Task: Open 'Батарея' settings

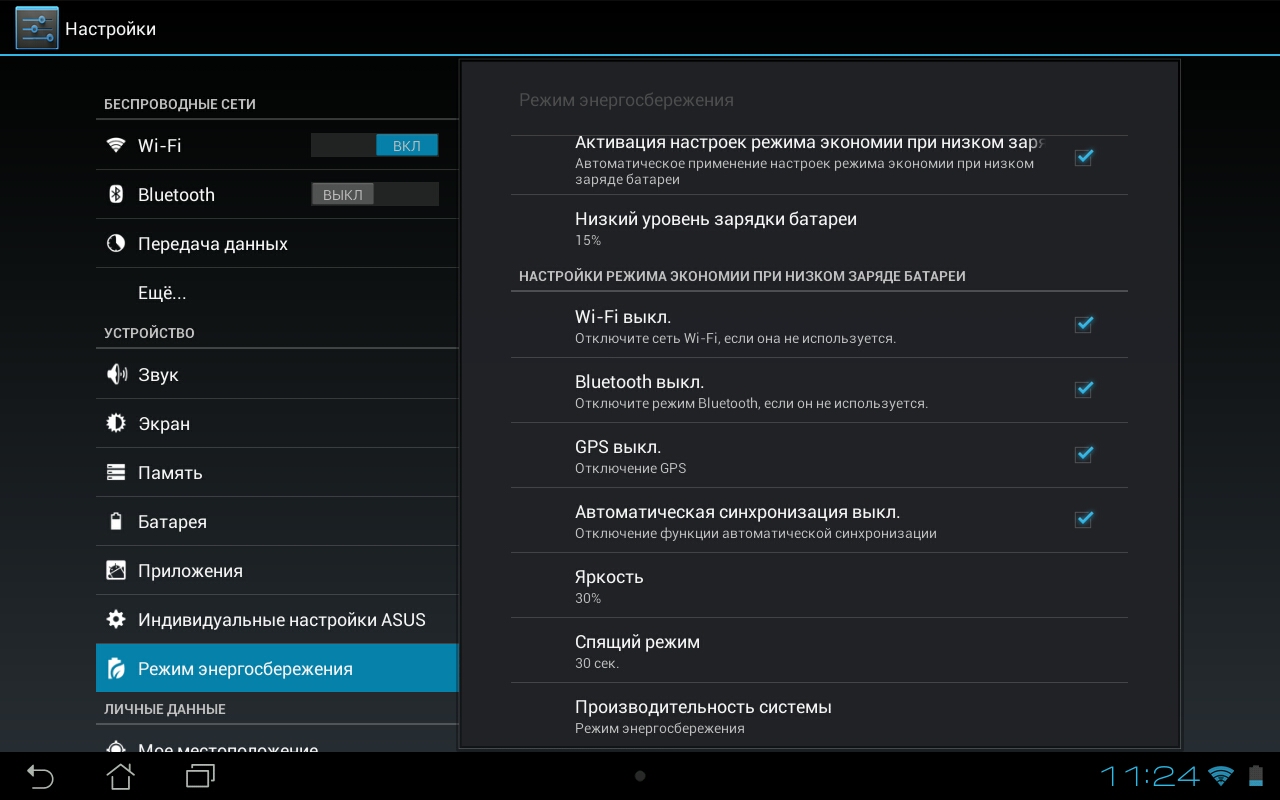Action: pyautogui.click(x=277, y=522)
